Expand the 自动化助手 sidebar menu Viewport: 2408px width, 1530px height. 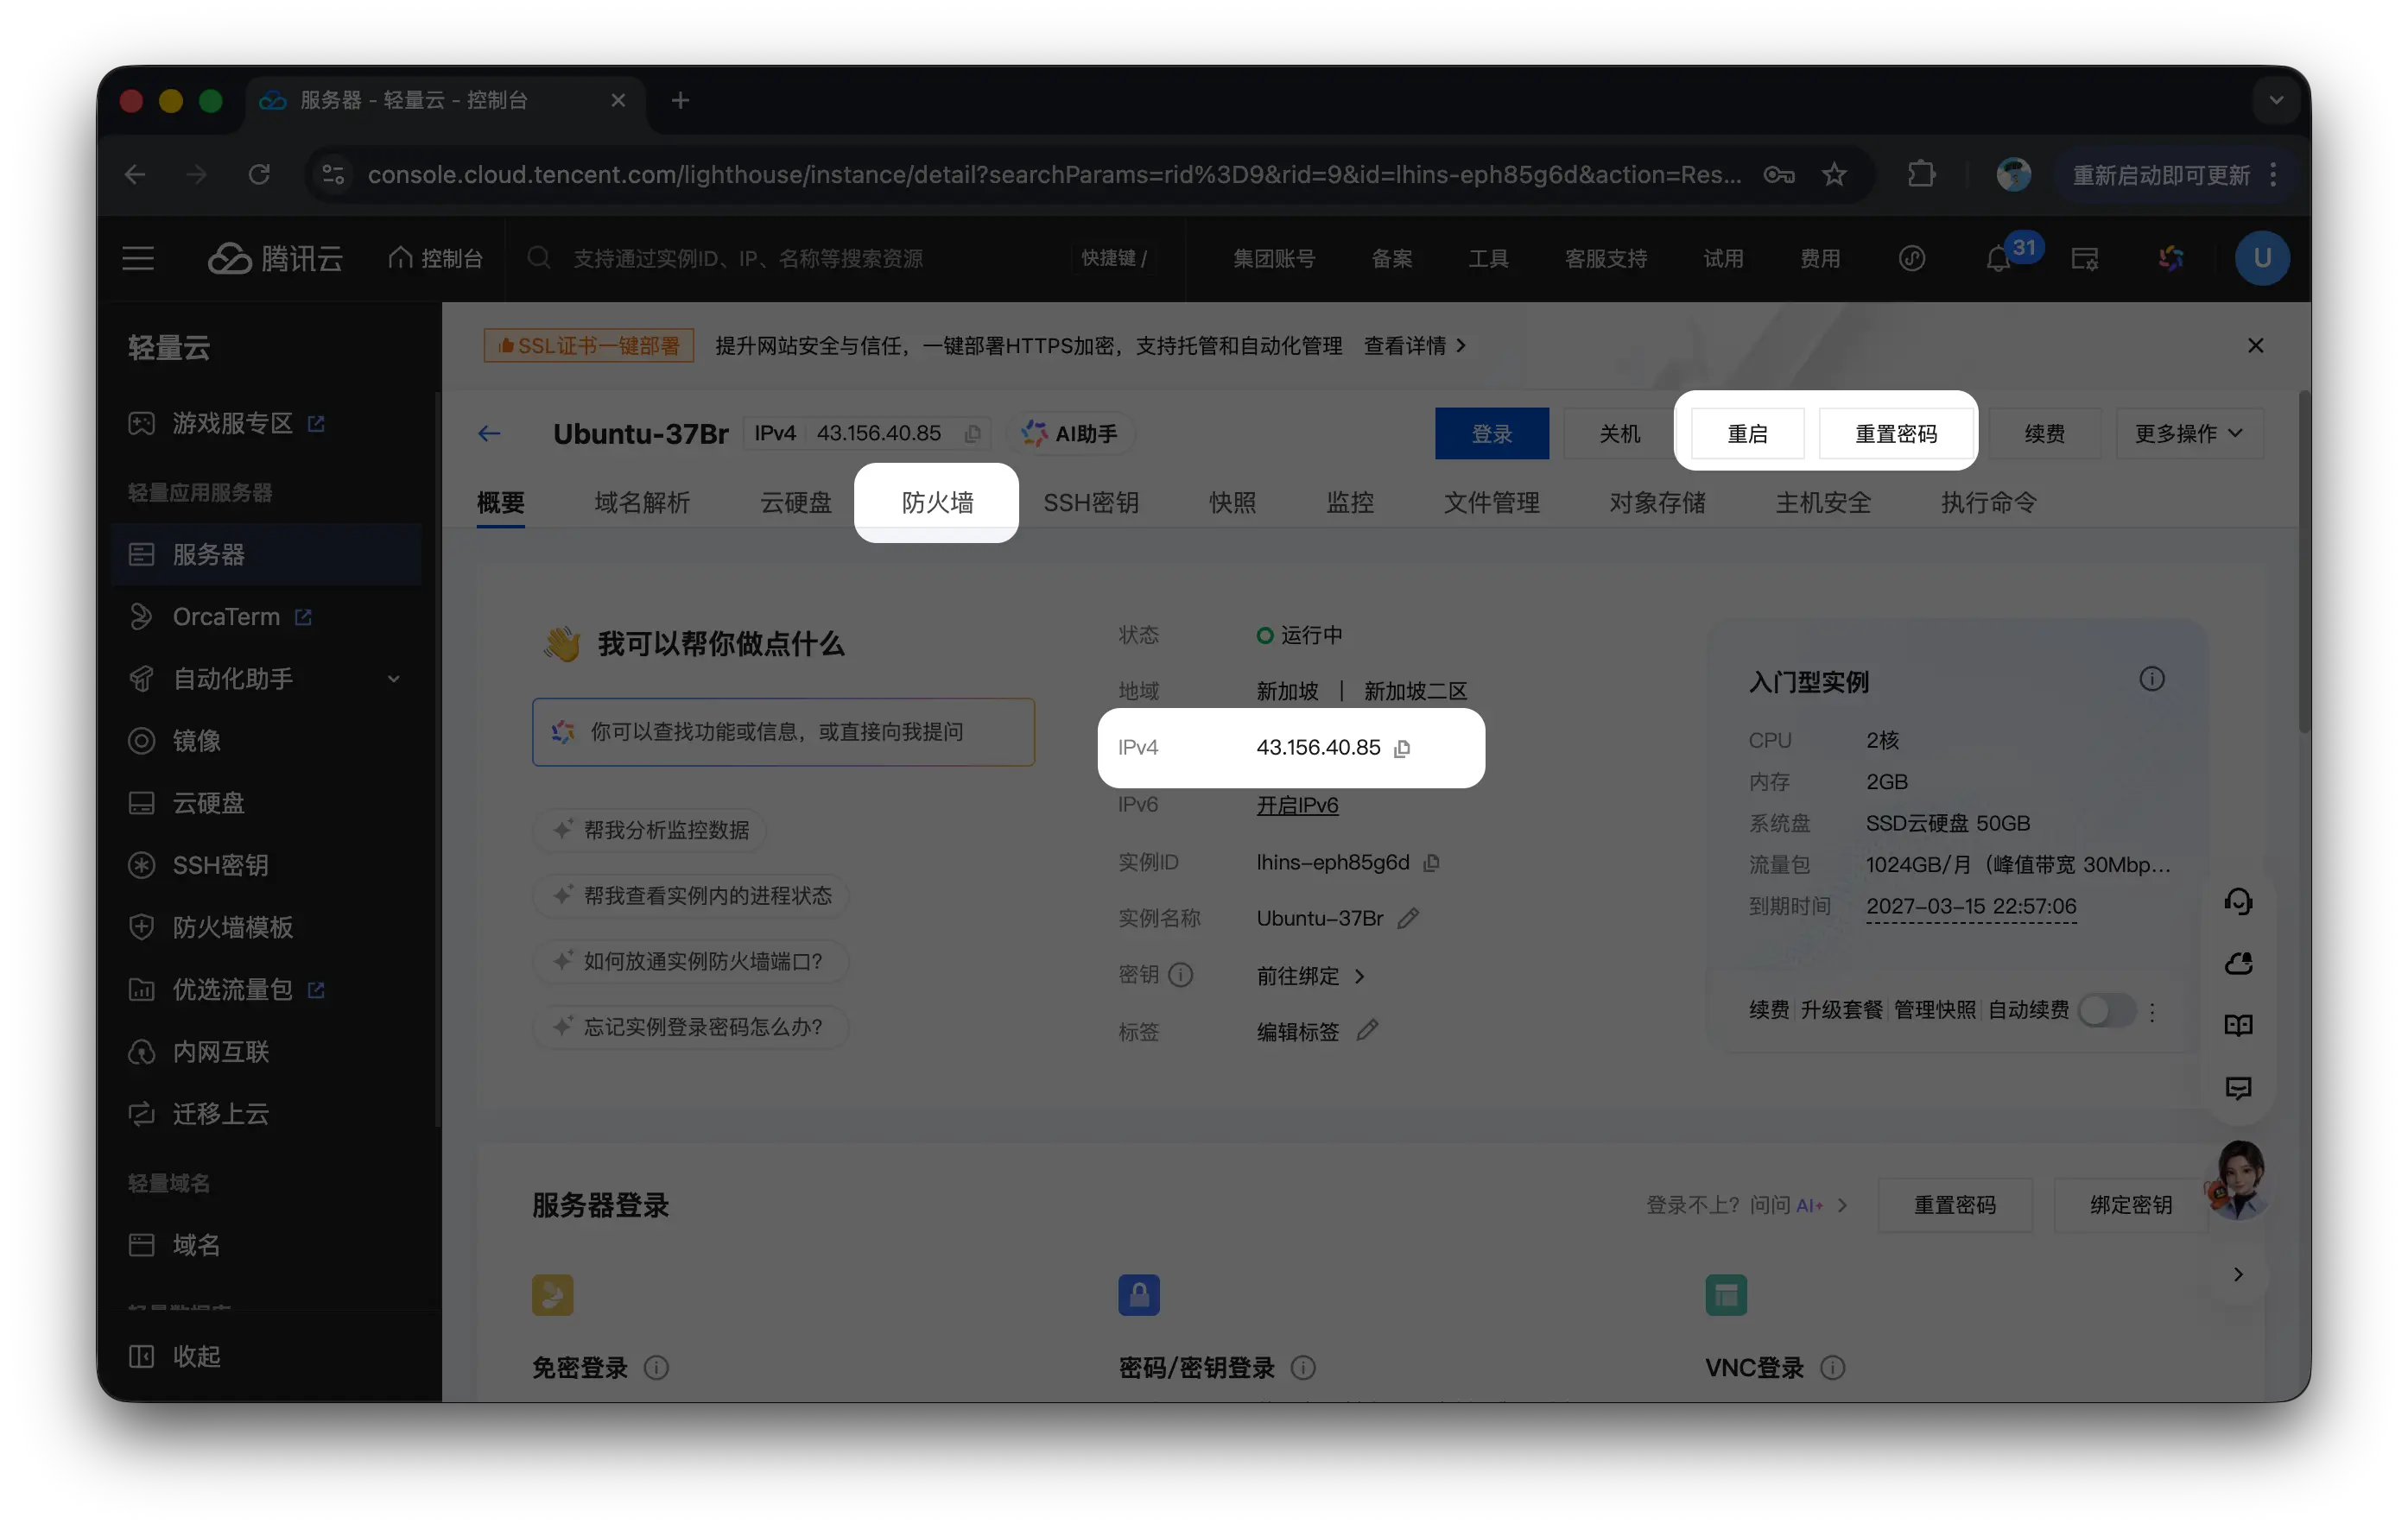click(266, 679)
